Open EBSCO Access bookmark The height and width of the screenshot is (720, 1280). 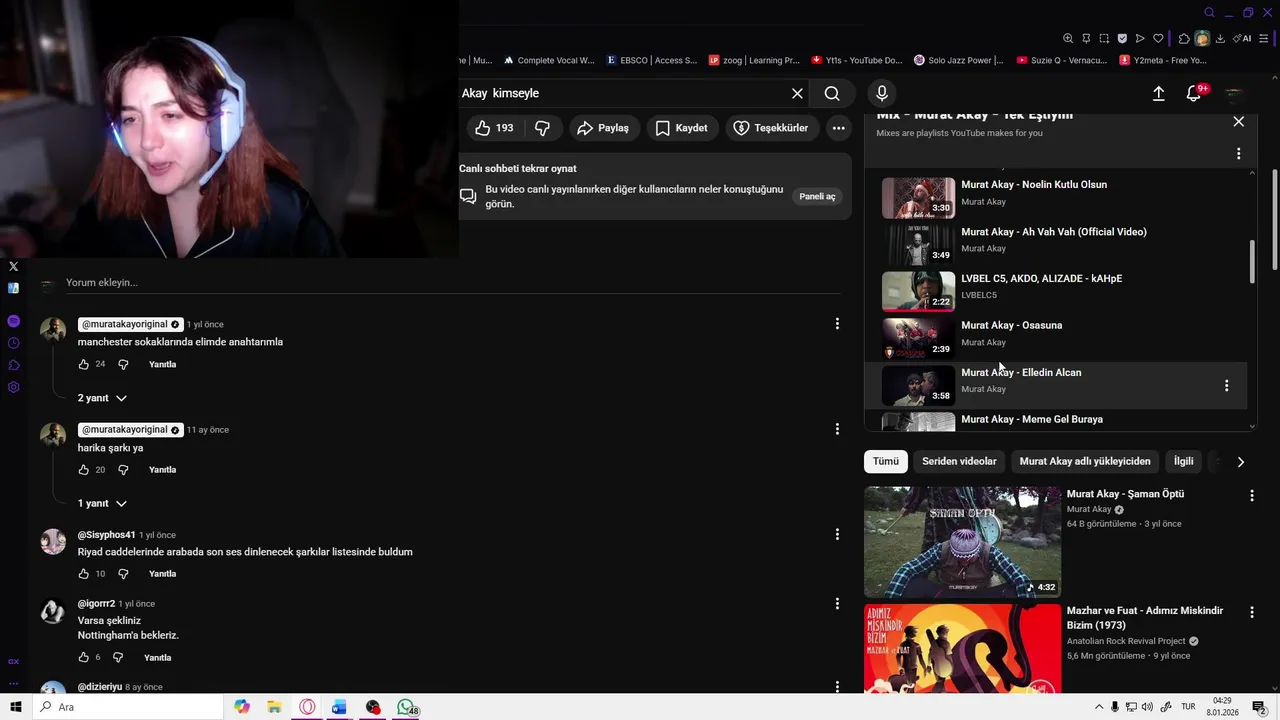(x=651, y=60)
